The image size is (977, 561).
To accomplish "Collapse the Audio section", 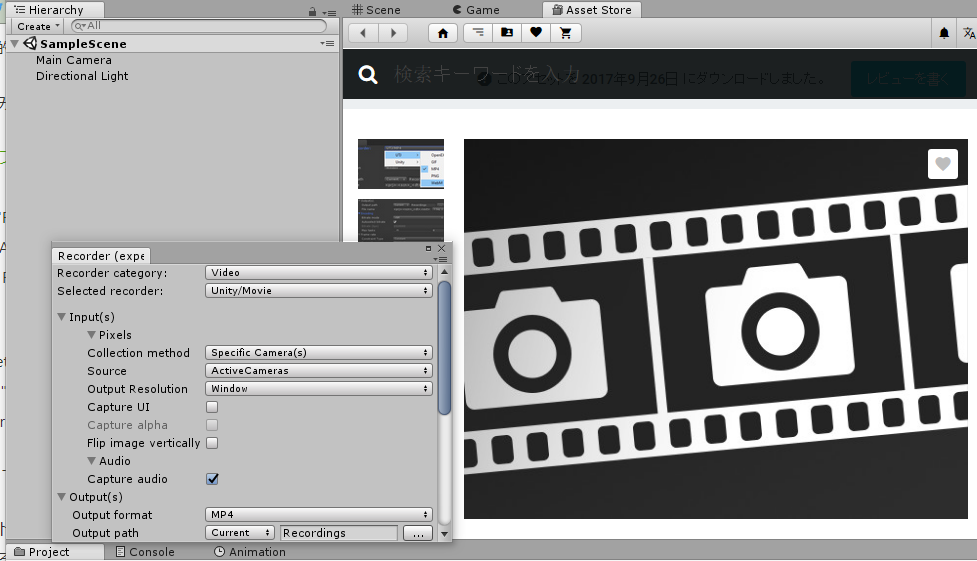I will pyautogui.click(x=92, y=461).
